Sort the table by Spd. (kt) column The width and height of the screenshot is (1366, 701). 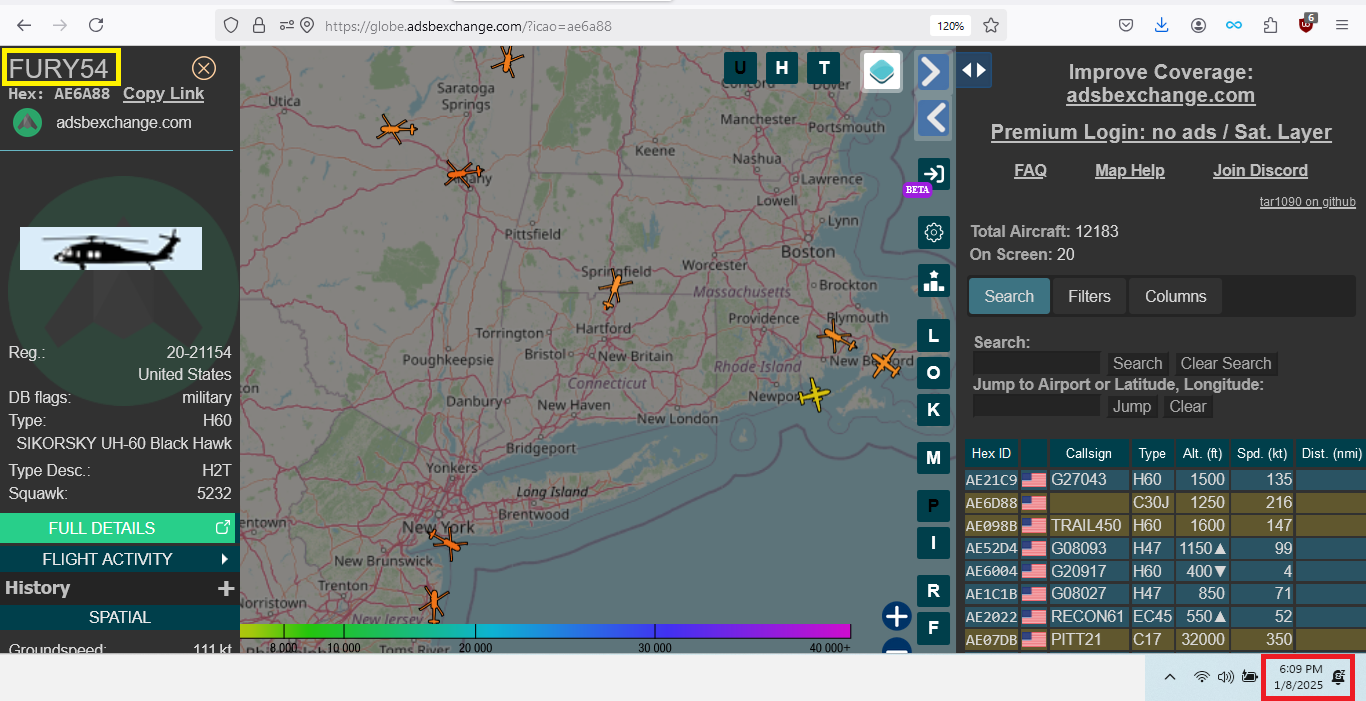pyautogui.click(x=1262, y=454)
